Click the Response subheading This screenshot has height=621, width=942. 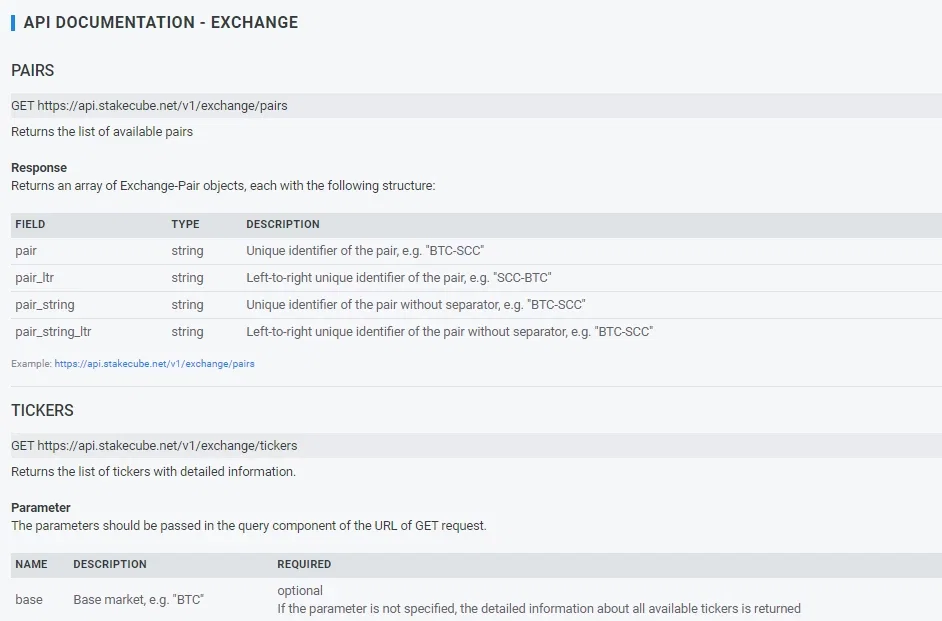coord(39,168)
